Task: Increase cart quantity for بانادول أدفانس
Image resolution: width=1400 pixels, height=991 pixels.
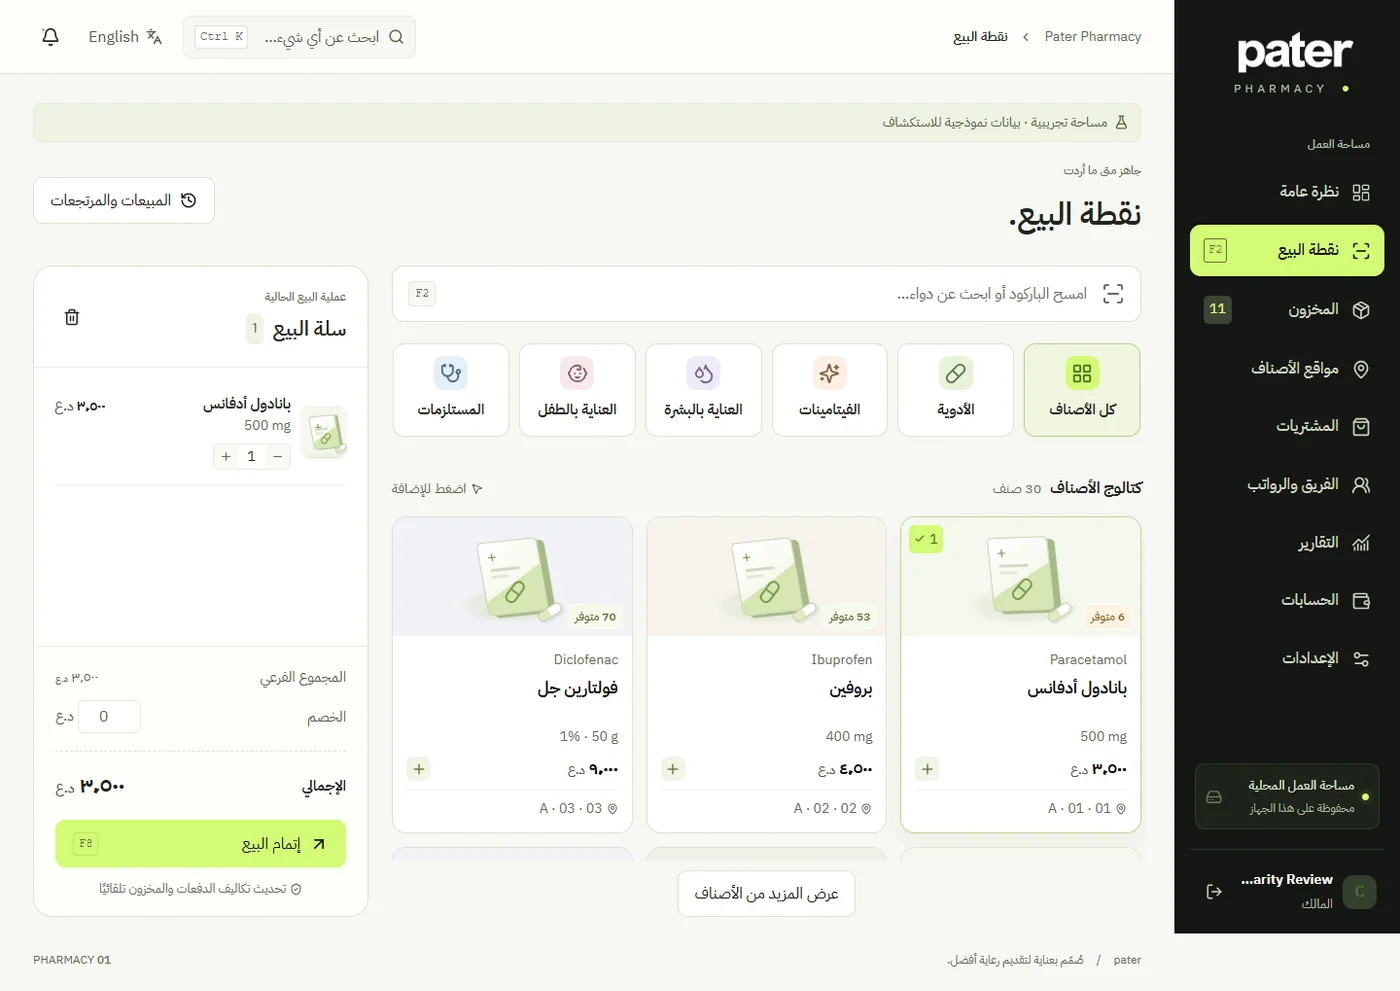Action: coord(226,457)
